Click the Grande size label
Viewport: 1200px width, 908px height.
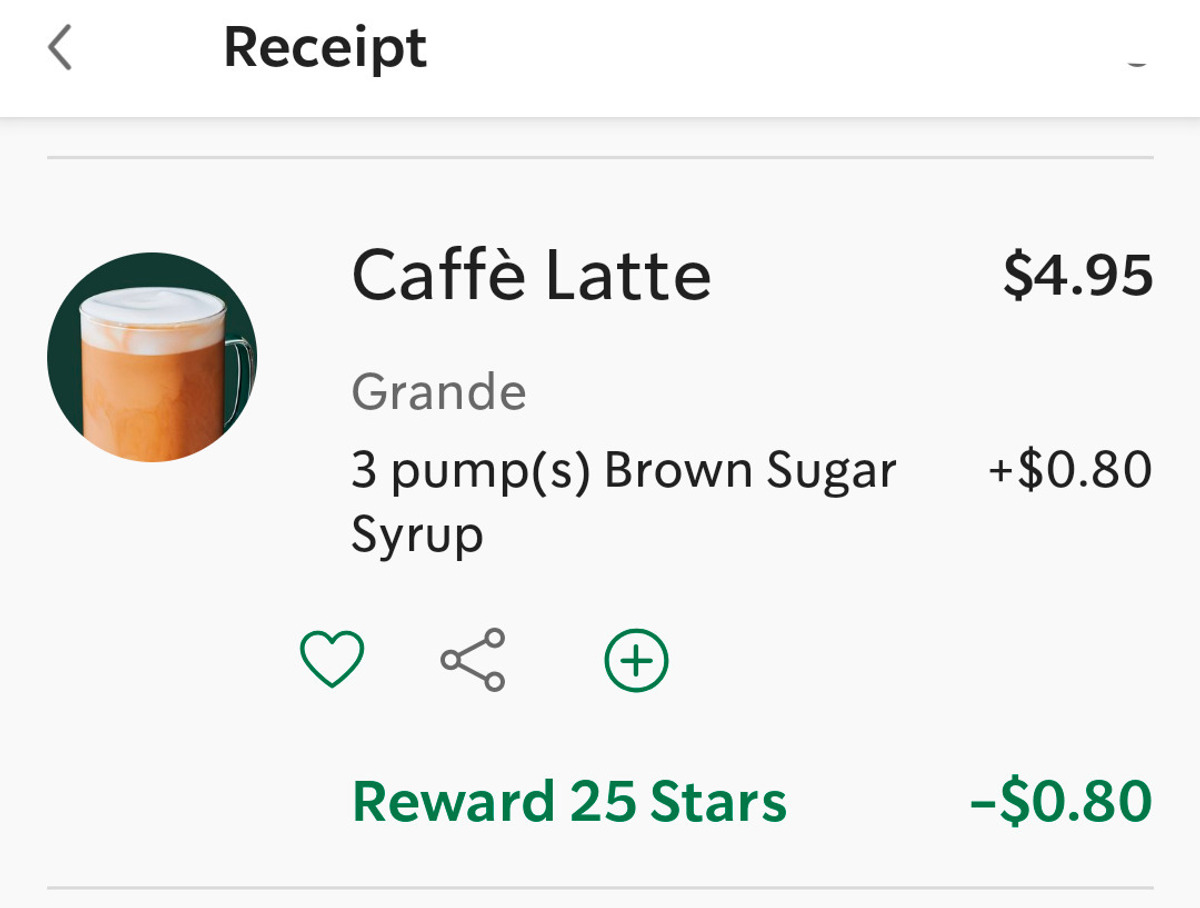(438, 392)
